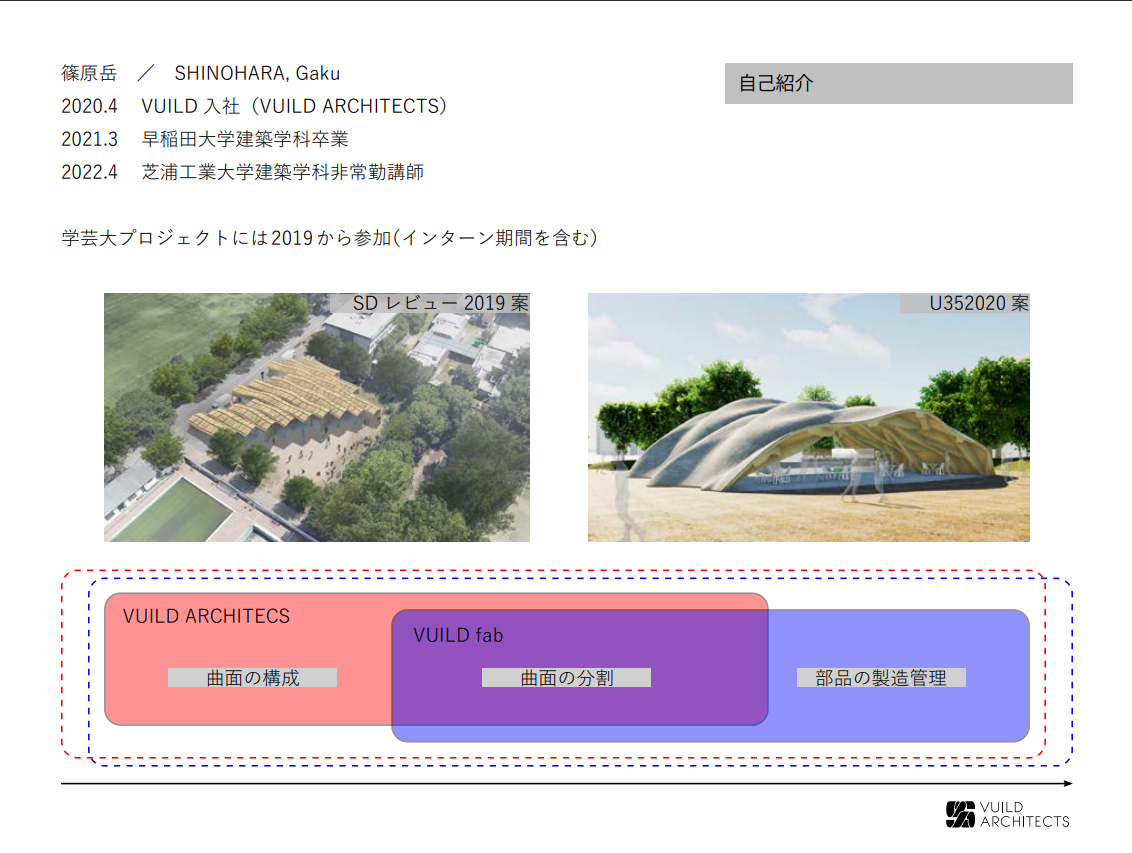
Task: Select the name line 篠原岳 / SHINOHARA, Gaku
Action: pyautogui.click(x=201, y=73)
